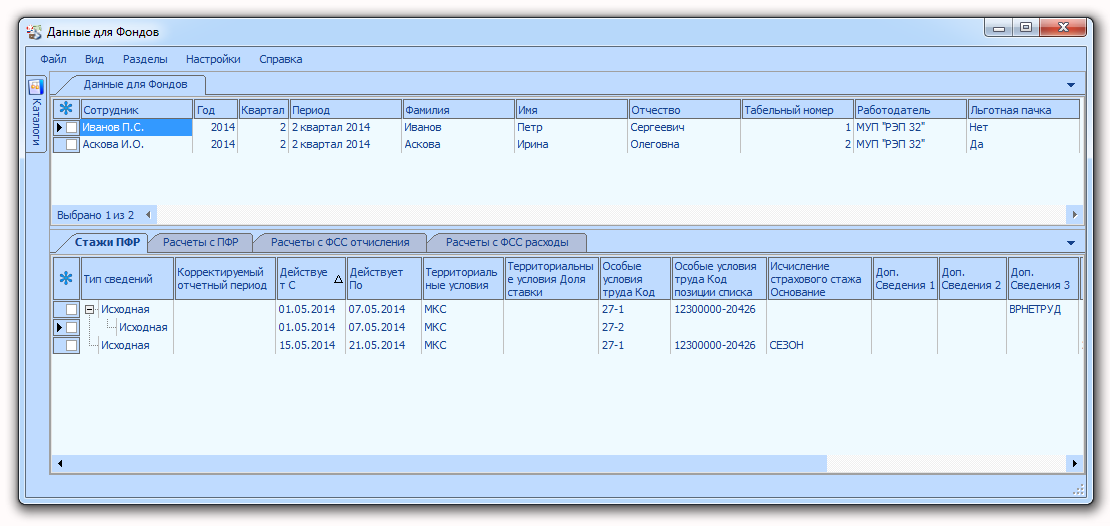Check the box of first Исходная row with ВРНЕТРУД
The width and height of the screenshot is (1110, 526).
[x=71, y=309]
